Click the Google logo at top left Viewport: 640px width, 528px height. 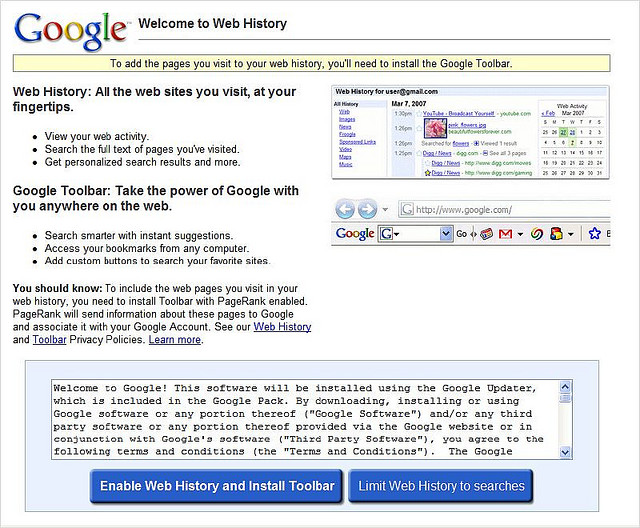[70, 31]
